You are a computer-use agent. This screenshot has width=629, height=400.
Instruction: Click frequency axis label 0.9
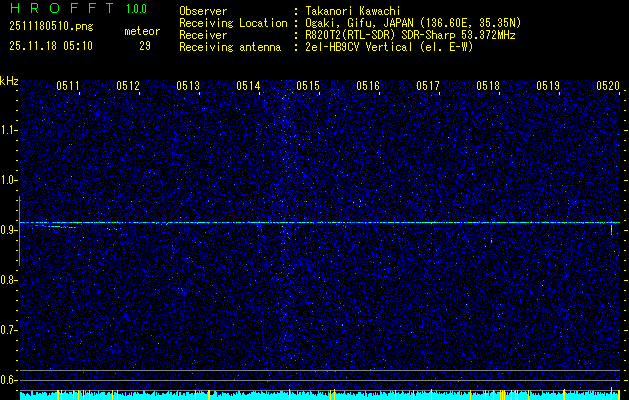(8, 230)
